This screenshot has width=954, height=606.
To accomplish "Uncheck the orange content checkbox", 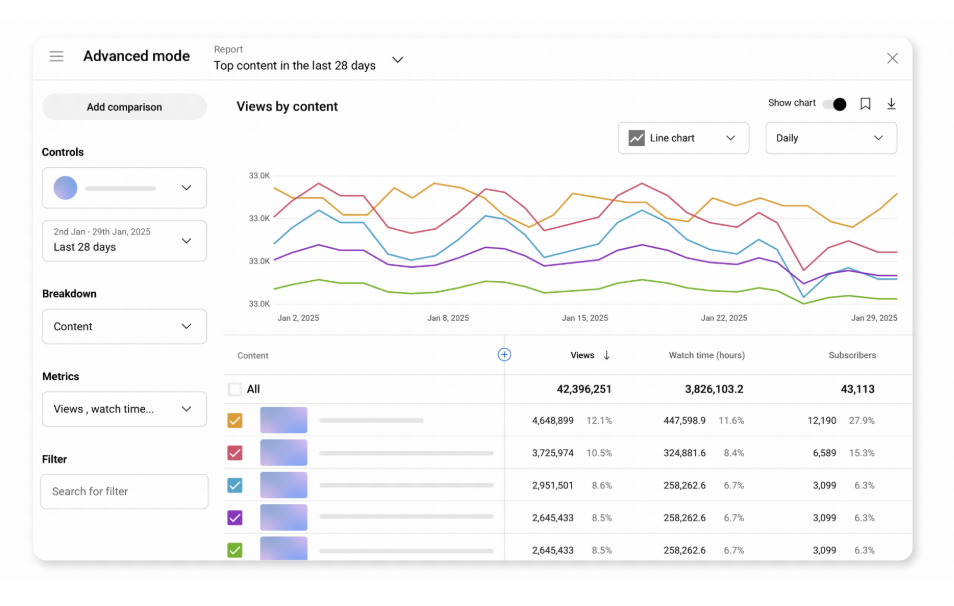I will (x=235, y=421).
